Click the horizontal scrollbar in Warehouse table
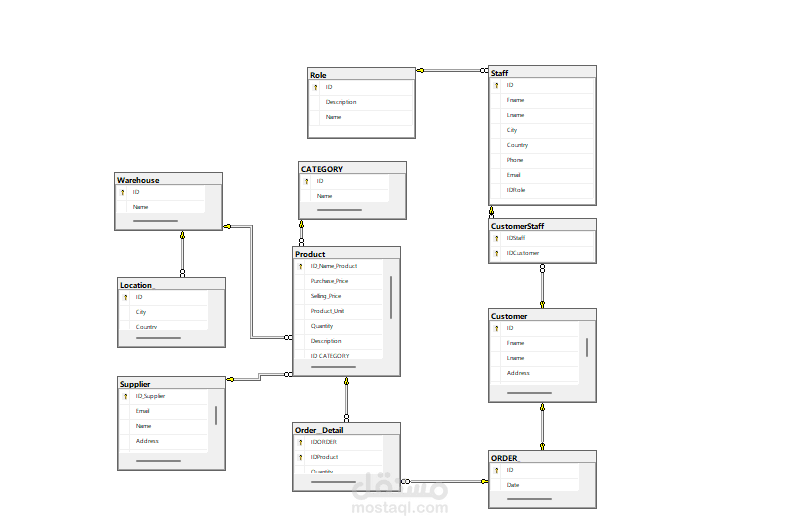 point(155,221)
